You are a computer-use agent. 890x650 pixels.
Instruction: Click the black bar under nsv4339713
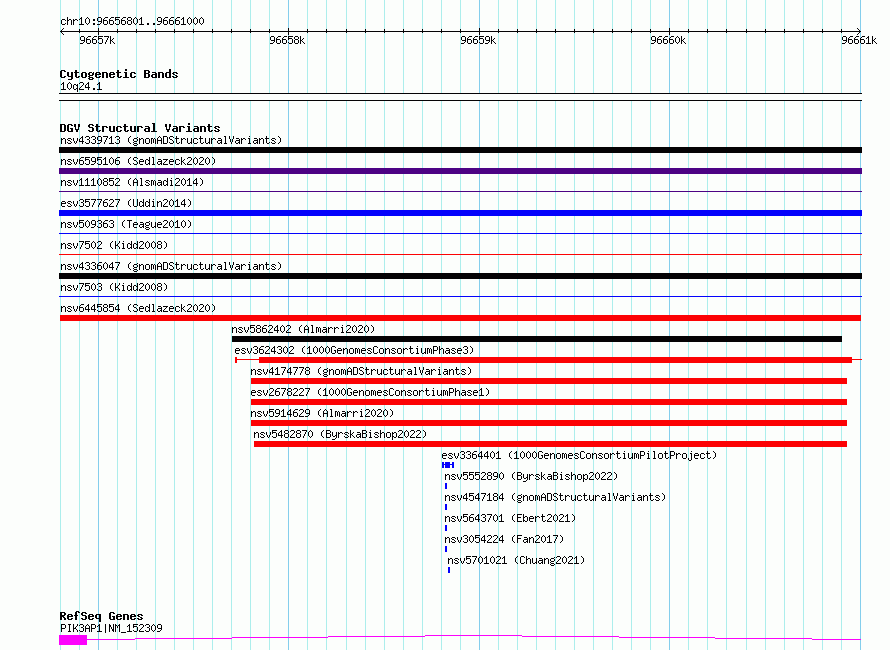460,150
